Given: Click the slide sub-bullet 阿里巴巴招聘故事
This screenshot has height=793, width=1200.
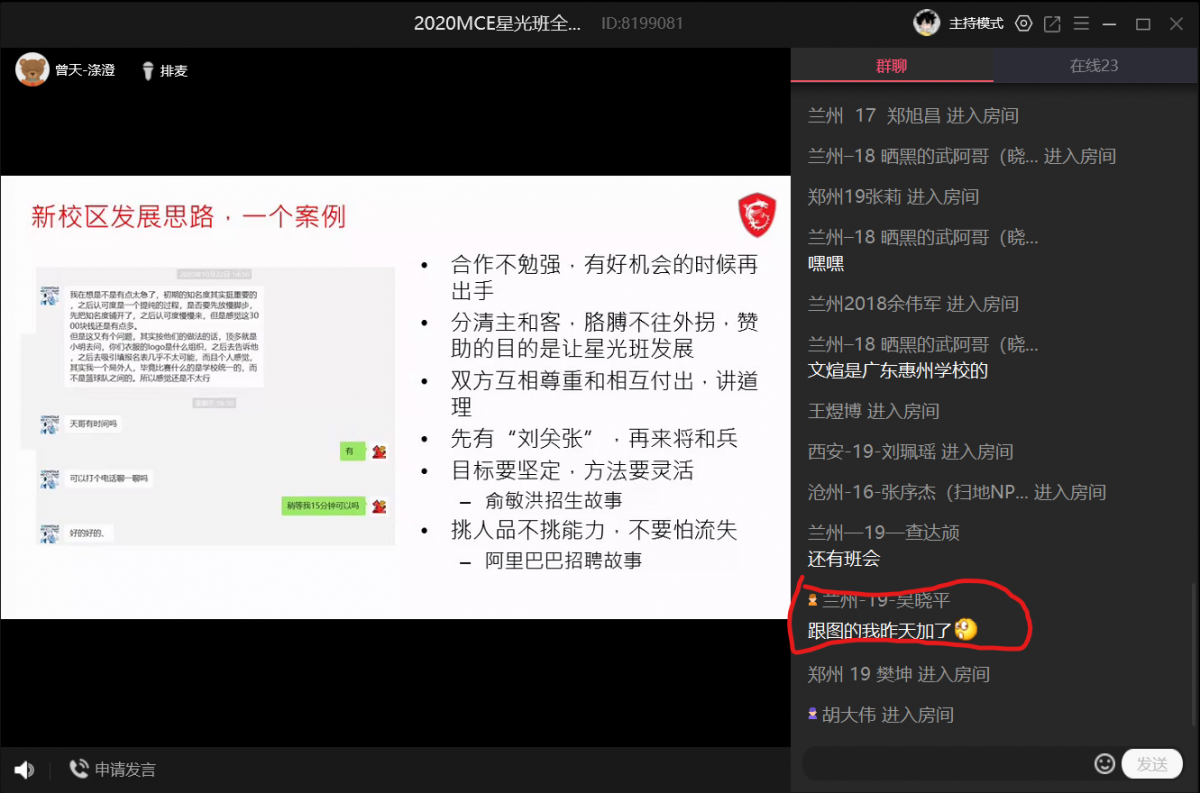Looking at the screenshot, I should (564, 561).
